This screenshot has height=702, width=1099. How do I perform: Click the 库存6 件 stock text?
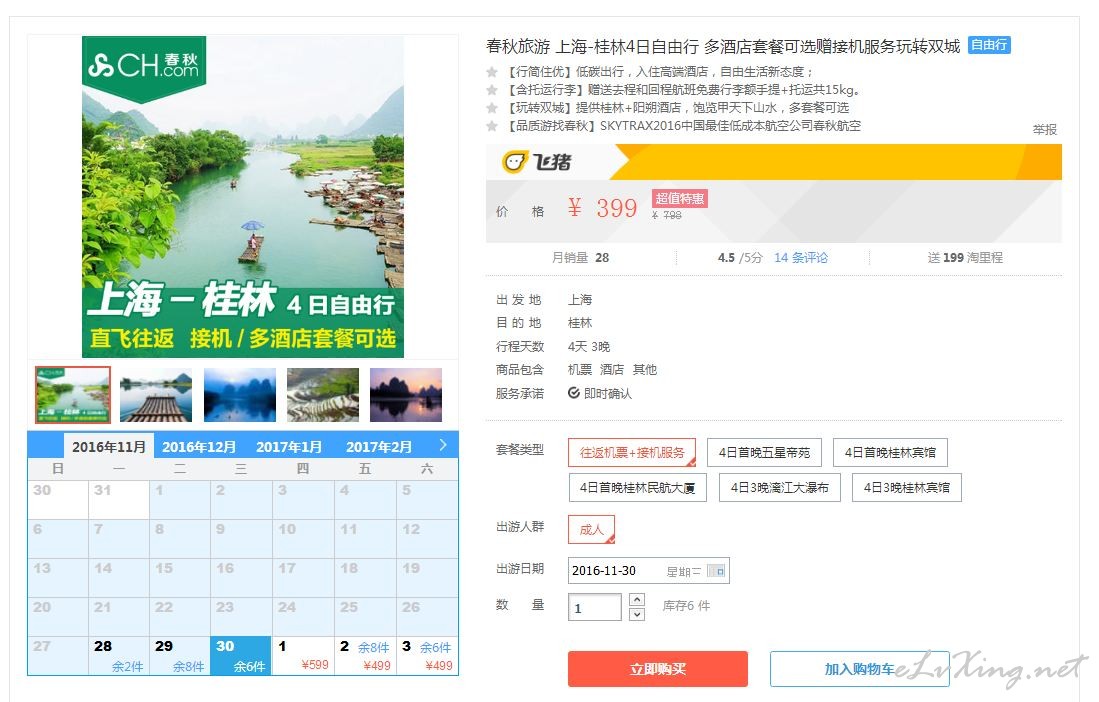[x=686, y=606]
